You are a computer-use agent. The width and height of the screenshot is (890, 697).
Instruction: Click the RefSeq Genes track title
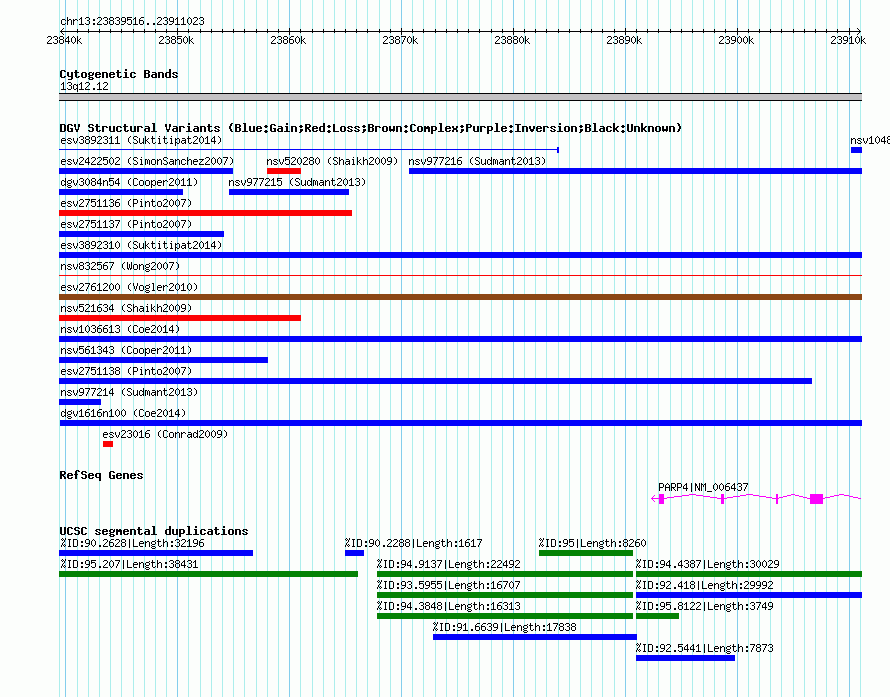(x=101, y=475)
